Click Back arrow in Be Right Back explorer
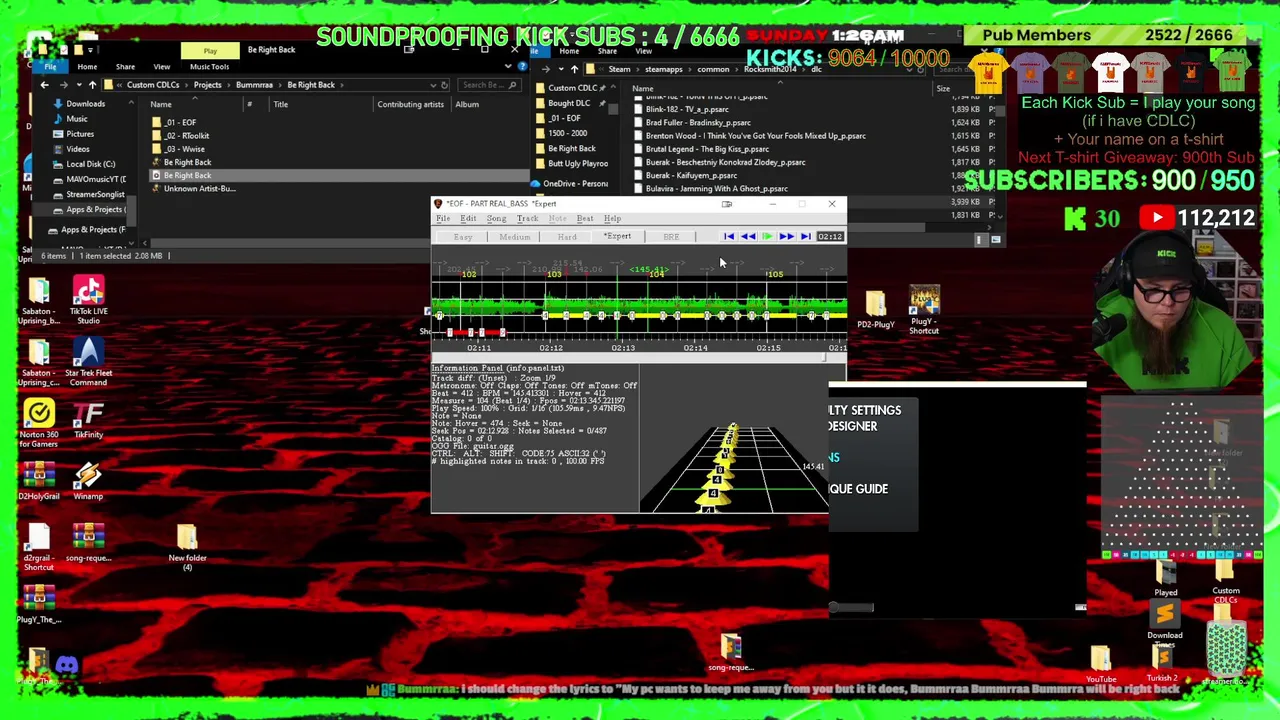Viewport: 1280px width, 720px height. [x=44, y=85]
